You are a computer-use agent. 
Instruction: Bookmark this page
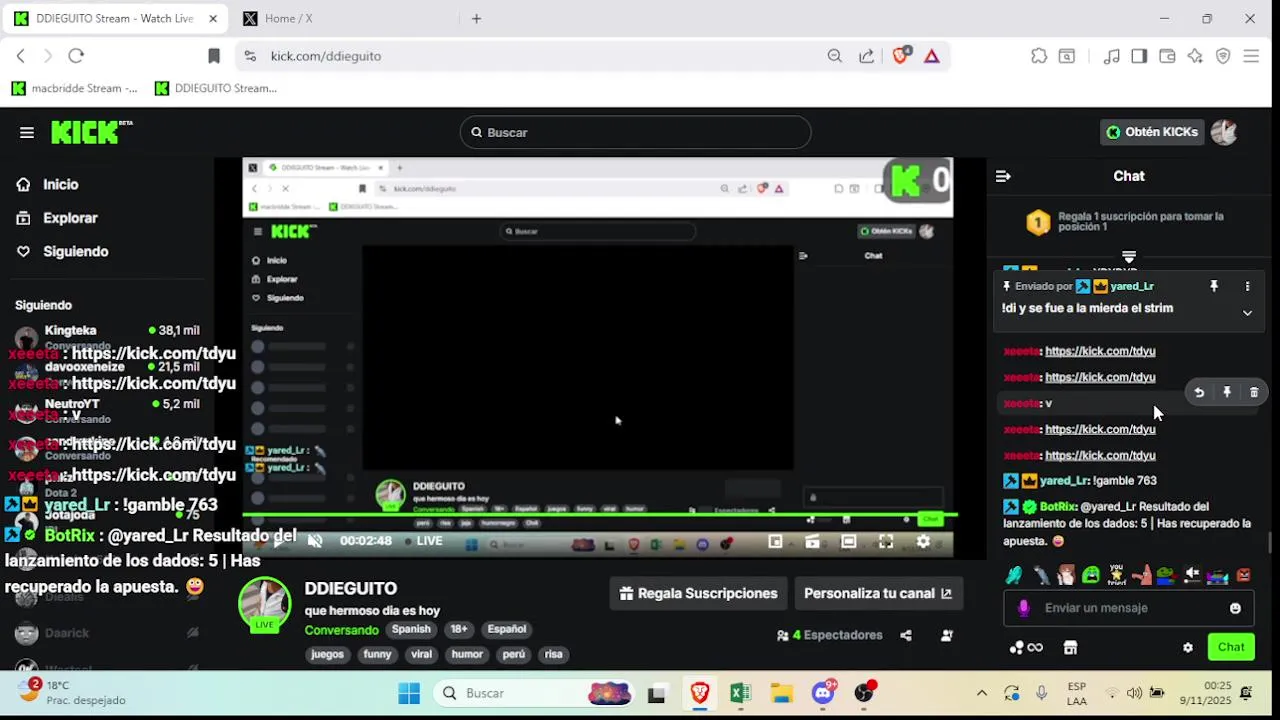pos(214,56)
